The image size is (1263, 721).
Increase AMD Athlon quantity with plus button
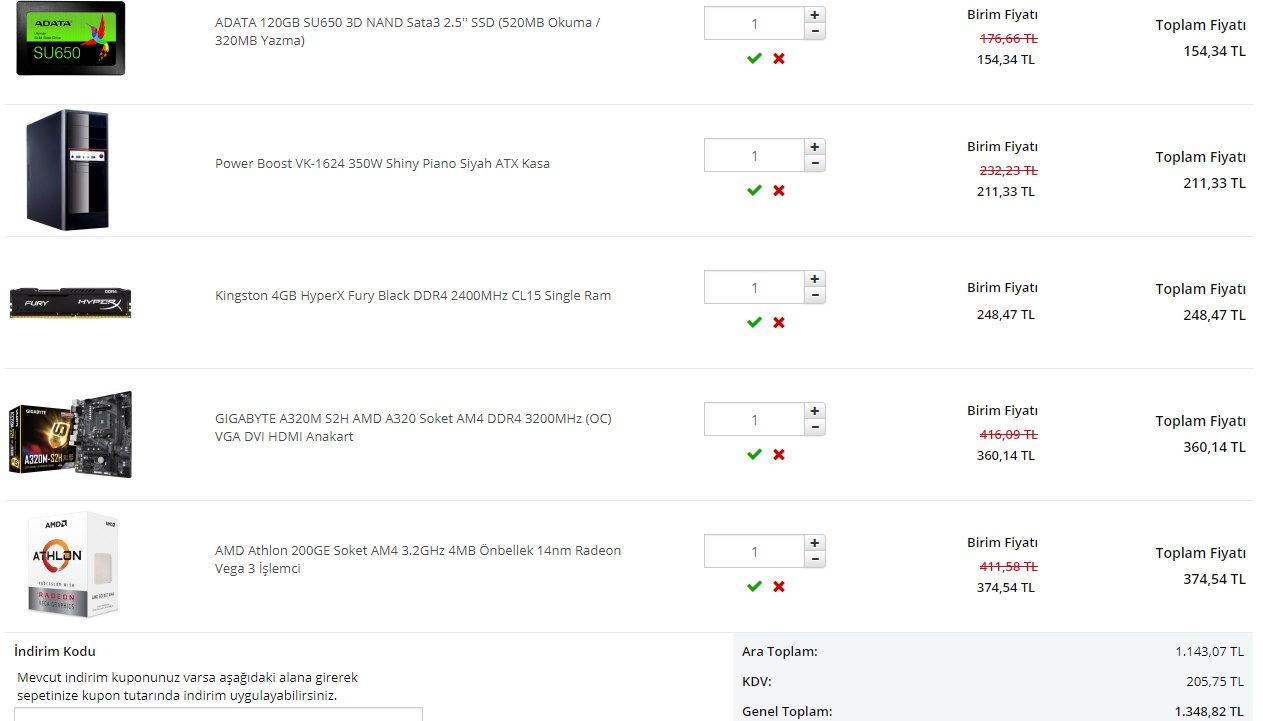815,543
